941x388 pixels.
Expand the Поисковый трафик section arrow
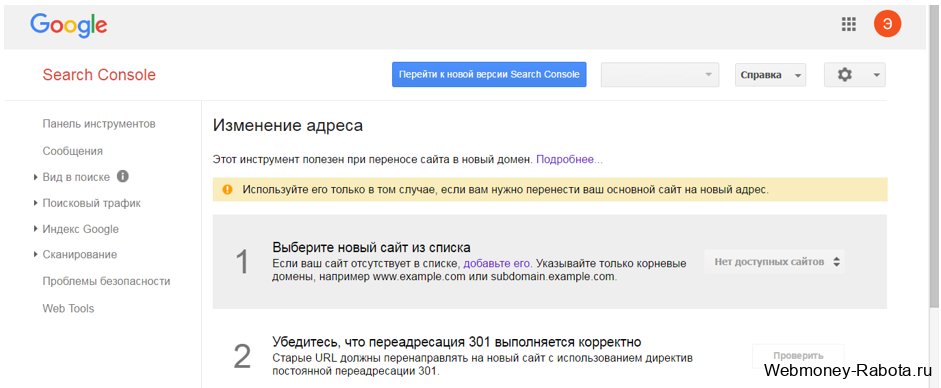pos(36,203)
